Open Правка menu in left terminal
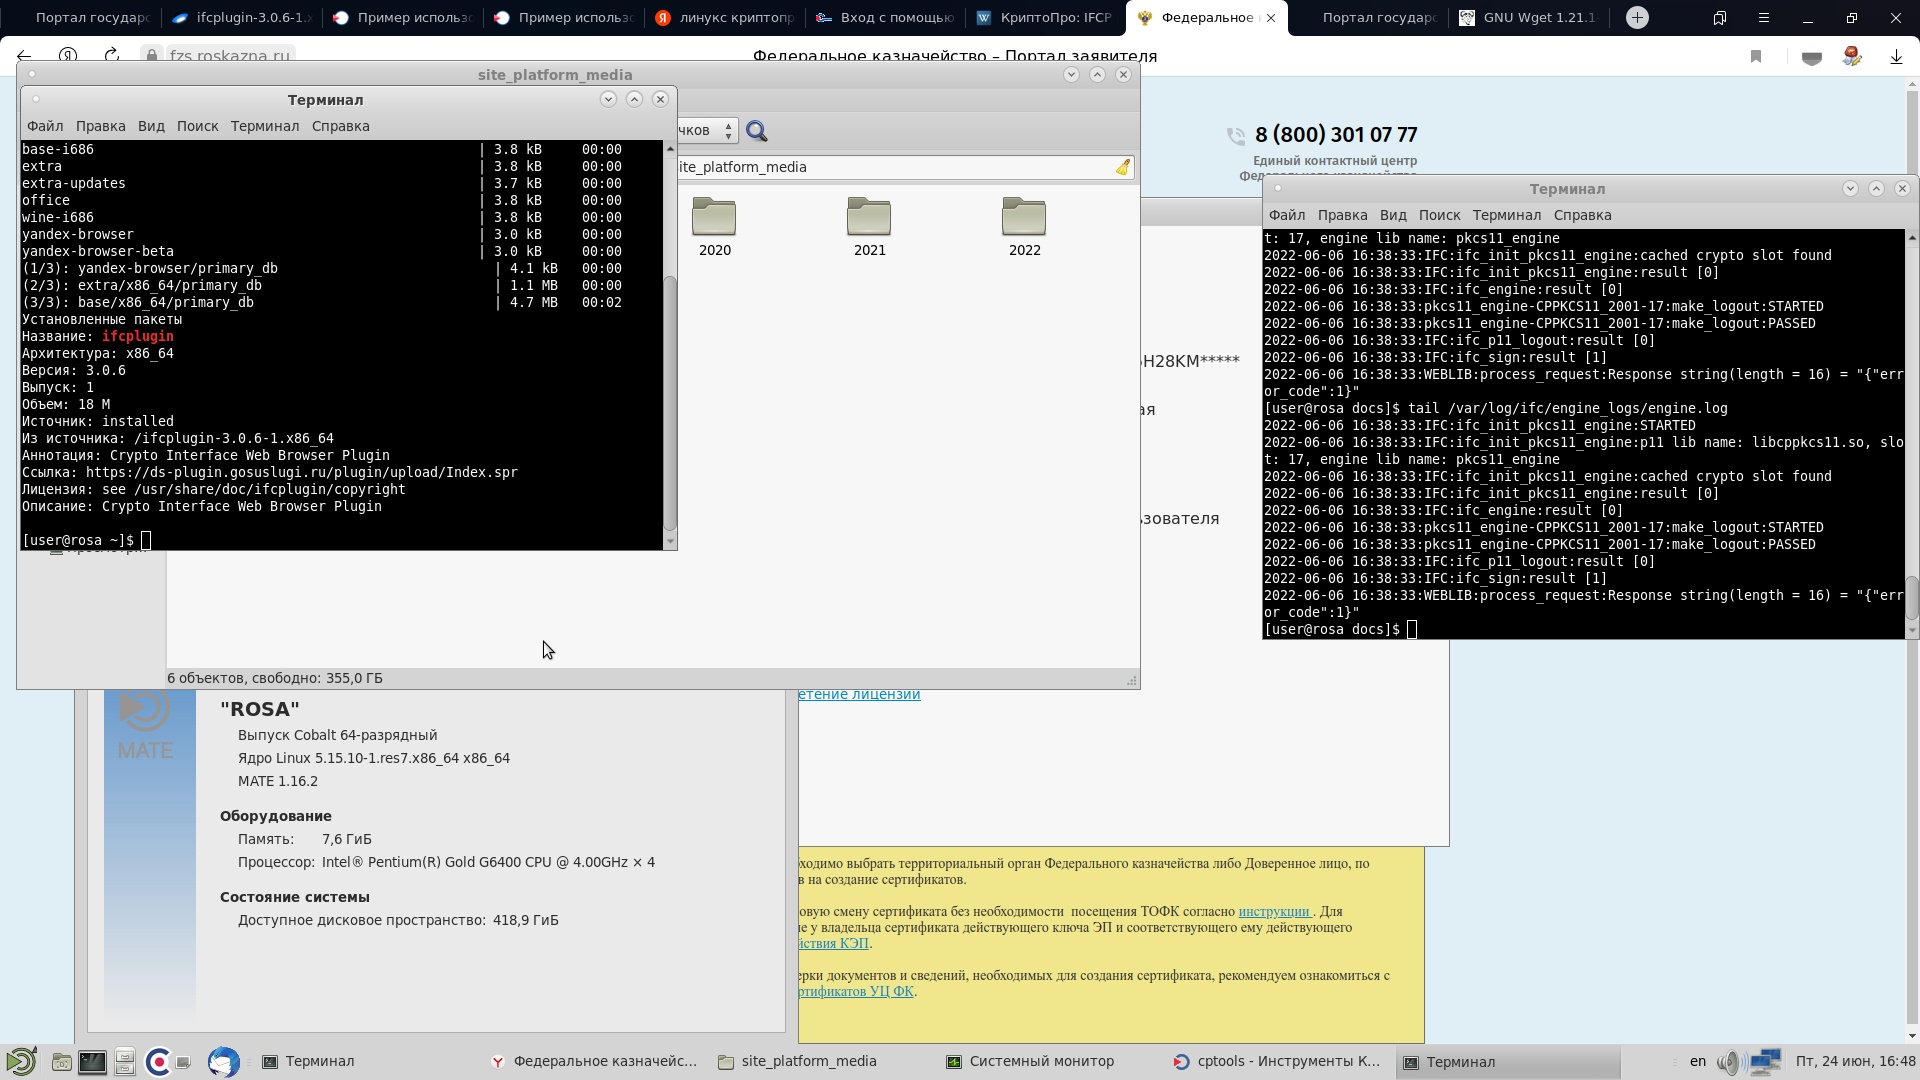1920x1080 pixels. point(100,126)
